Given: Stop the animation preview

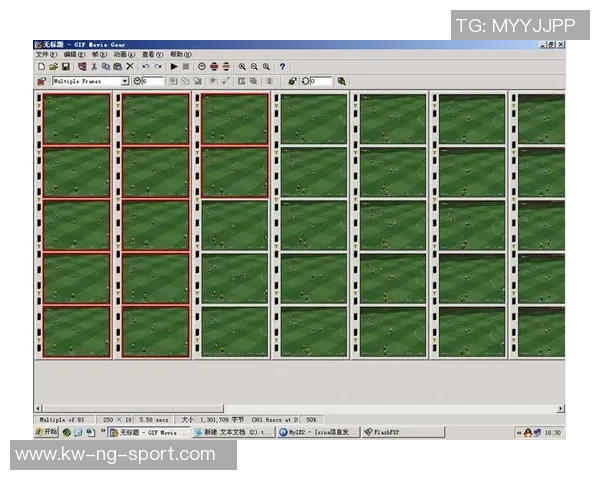Looking at the screenshot, I should pos(186,66).
